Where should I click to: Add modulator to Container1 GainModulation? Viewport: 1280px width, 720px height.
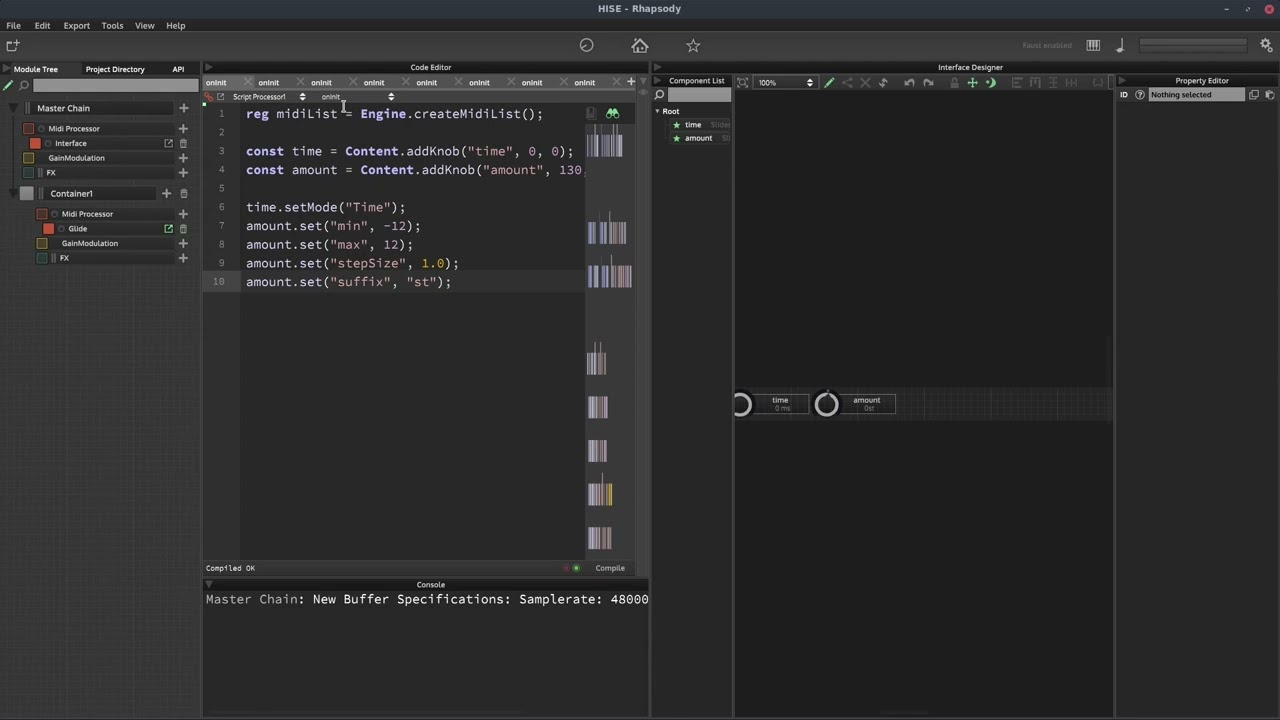[x=183, y=243]
